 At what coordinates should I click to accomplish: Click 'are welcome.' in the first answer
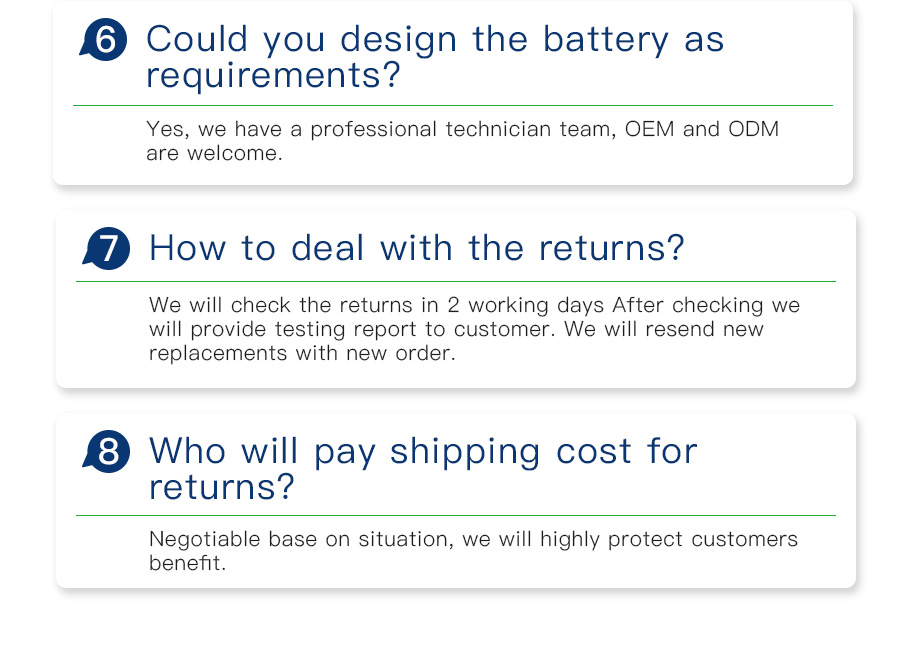tap(214, 153)
